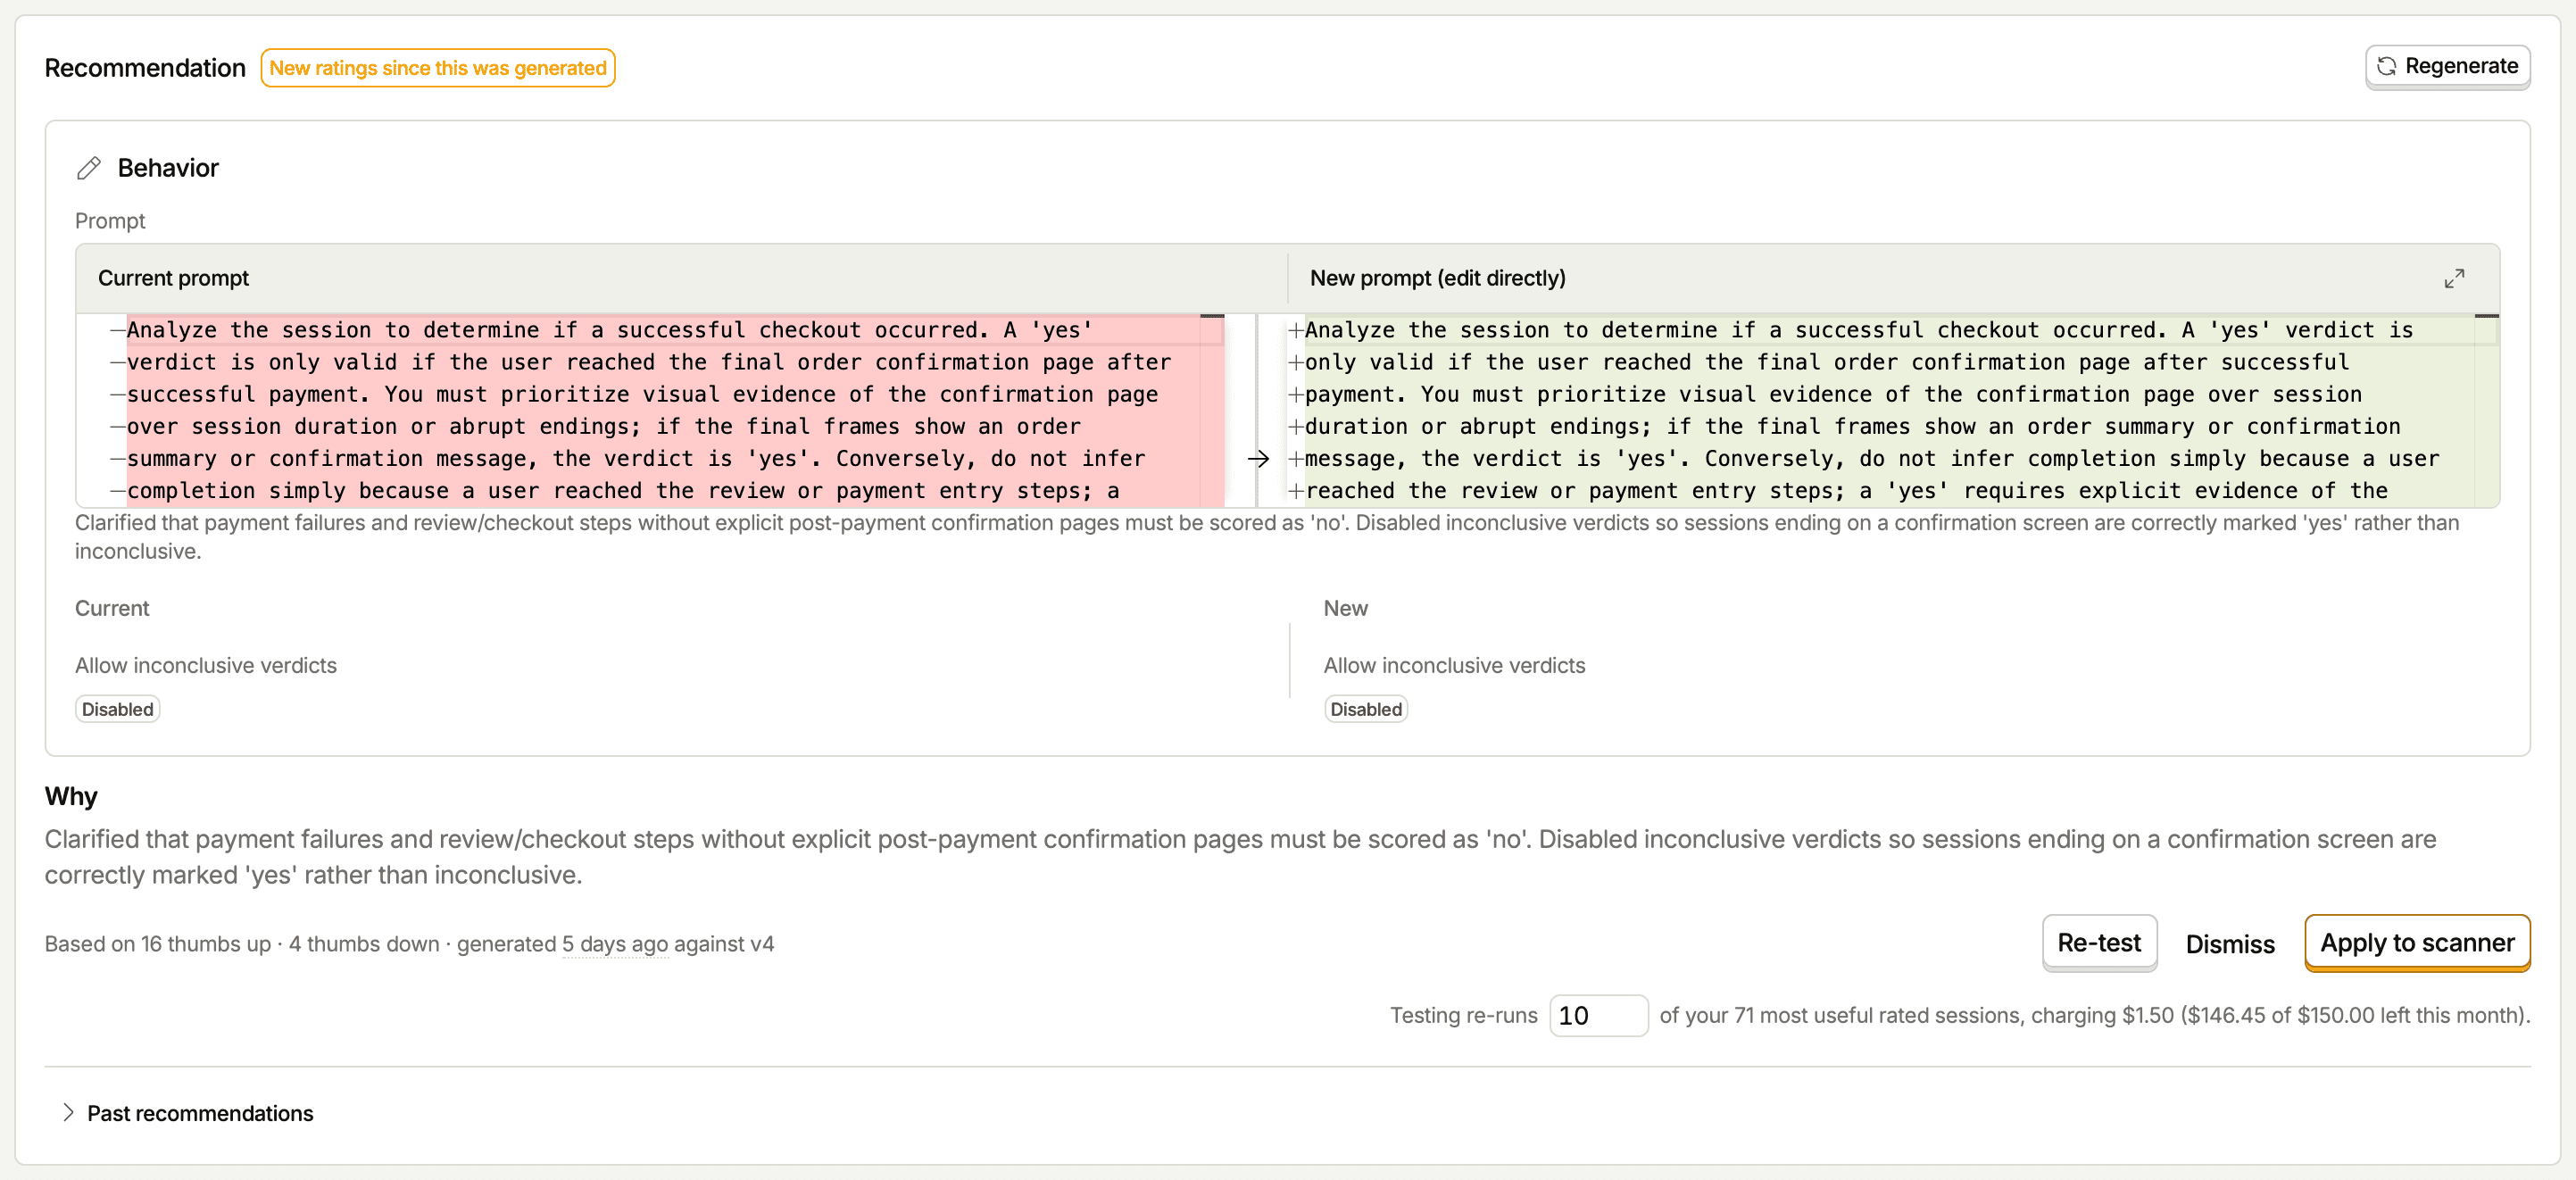
Task: Click the pencil icon next to Behavior
Action: (x=89, y=168)
